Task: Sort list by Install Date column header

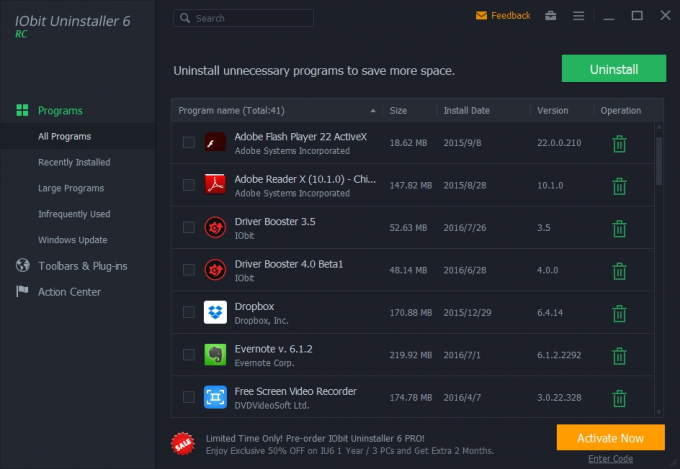Action: point(467,111)
